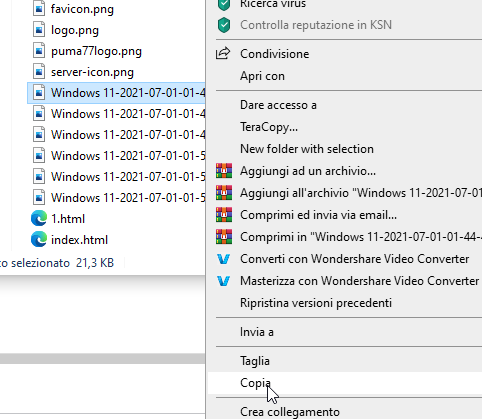Click the image file icon of favicon.png
Image resolution: width=482 pixels, height=419 pixels.
[39, 9]
